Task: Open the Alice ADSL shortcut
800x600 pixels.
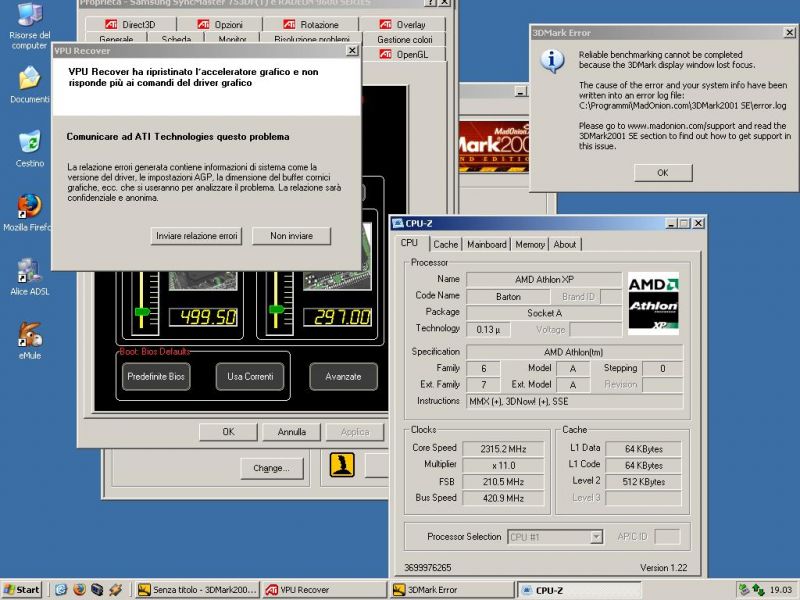Action: pos(29,270)
